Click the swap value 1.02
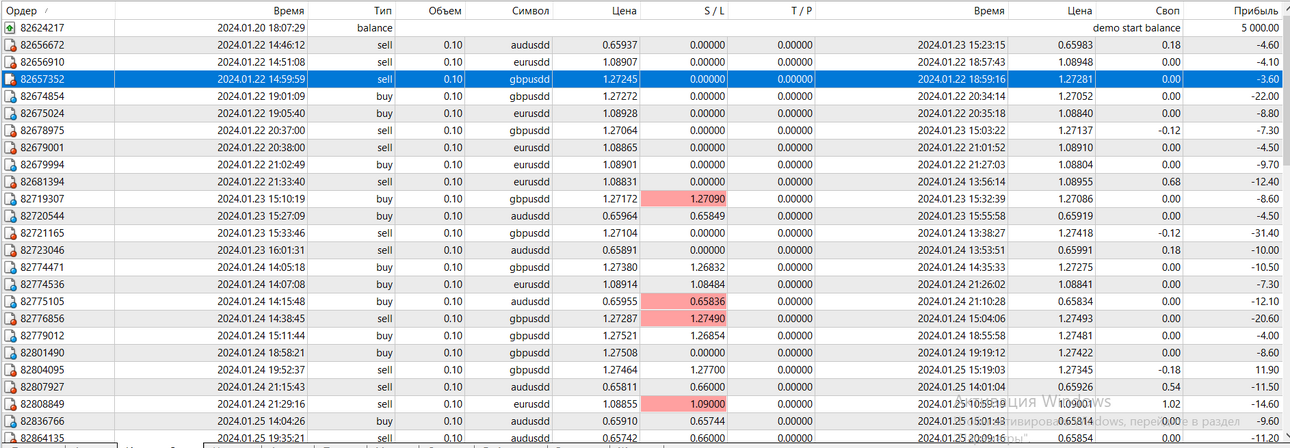The image size is (1290, 448). tap(1170, 403)
